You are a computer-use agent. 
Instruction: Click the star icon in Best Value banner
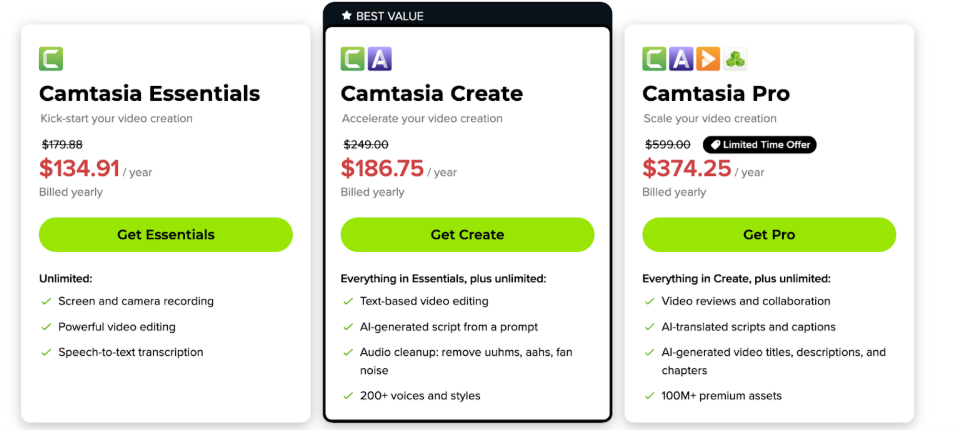[x=347, y=16]
